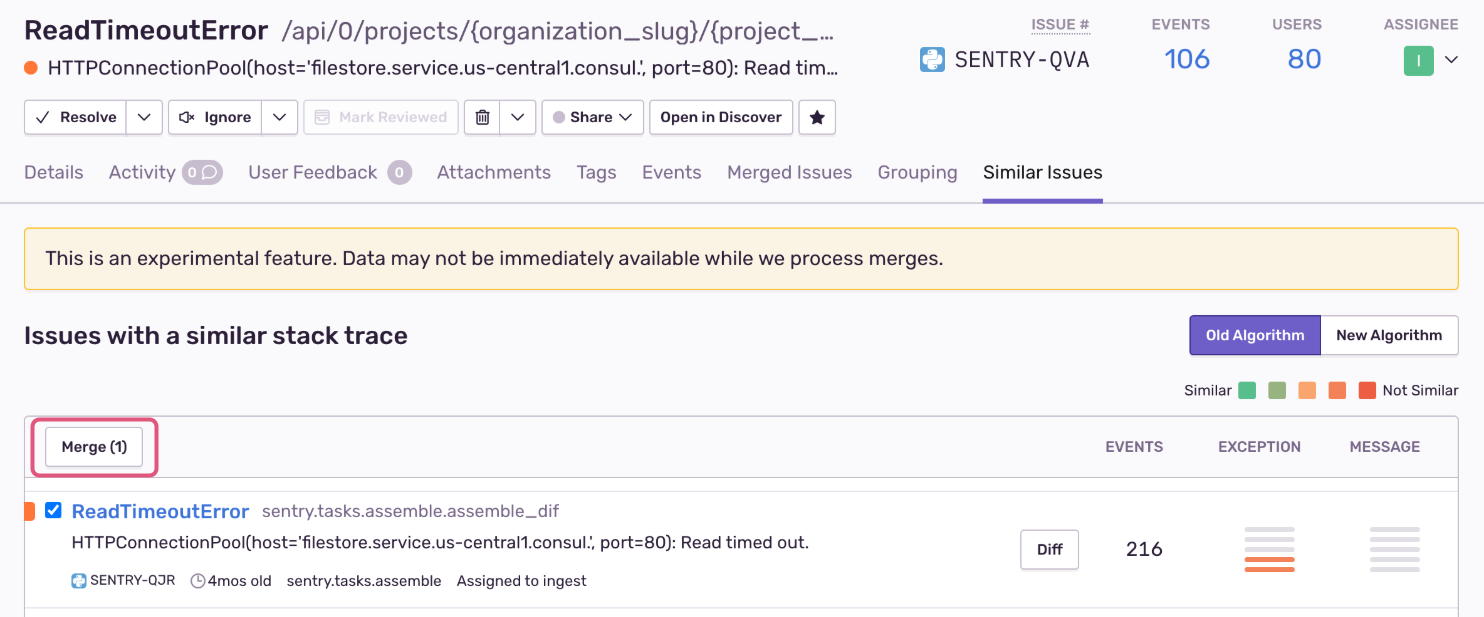Click the Merge (1) button
Screen dimensions: 1484x617
pos(94,447)
